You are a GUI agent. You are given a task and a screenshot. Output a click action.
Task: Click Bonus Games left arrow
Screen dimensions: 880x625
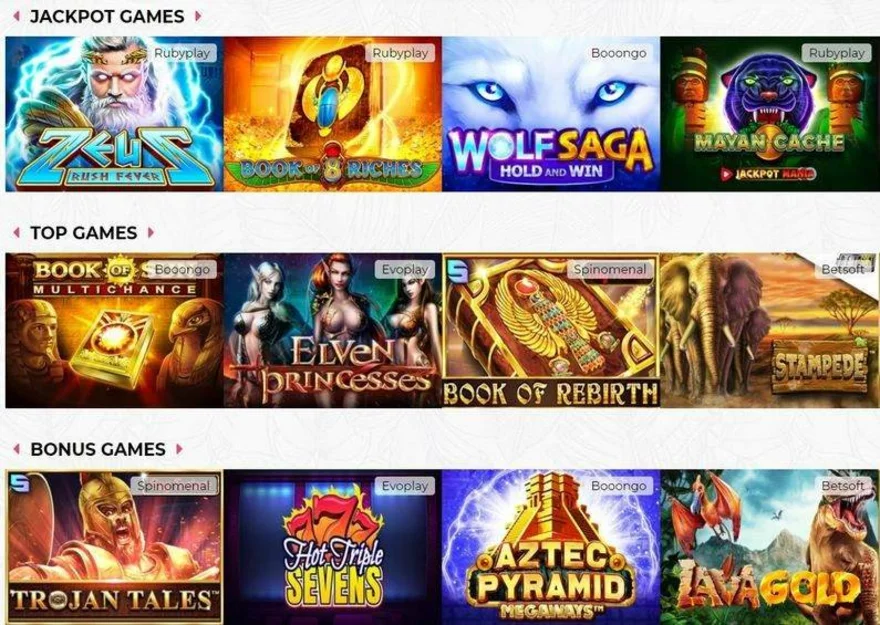[17, 449]
